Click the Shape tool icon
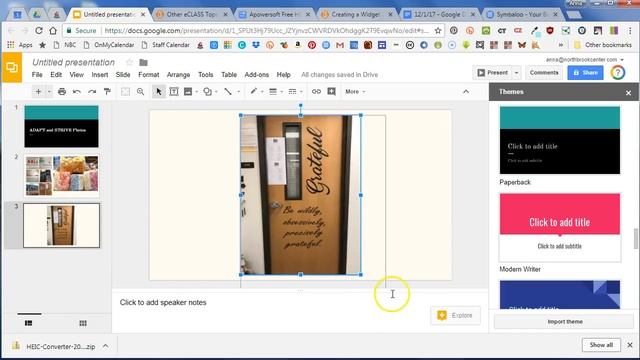The image size is (640, 360). pos(207,92)
